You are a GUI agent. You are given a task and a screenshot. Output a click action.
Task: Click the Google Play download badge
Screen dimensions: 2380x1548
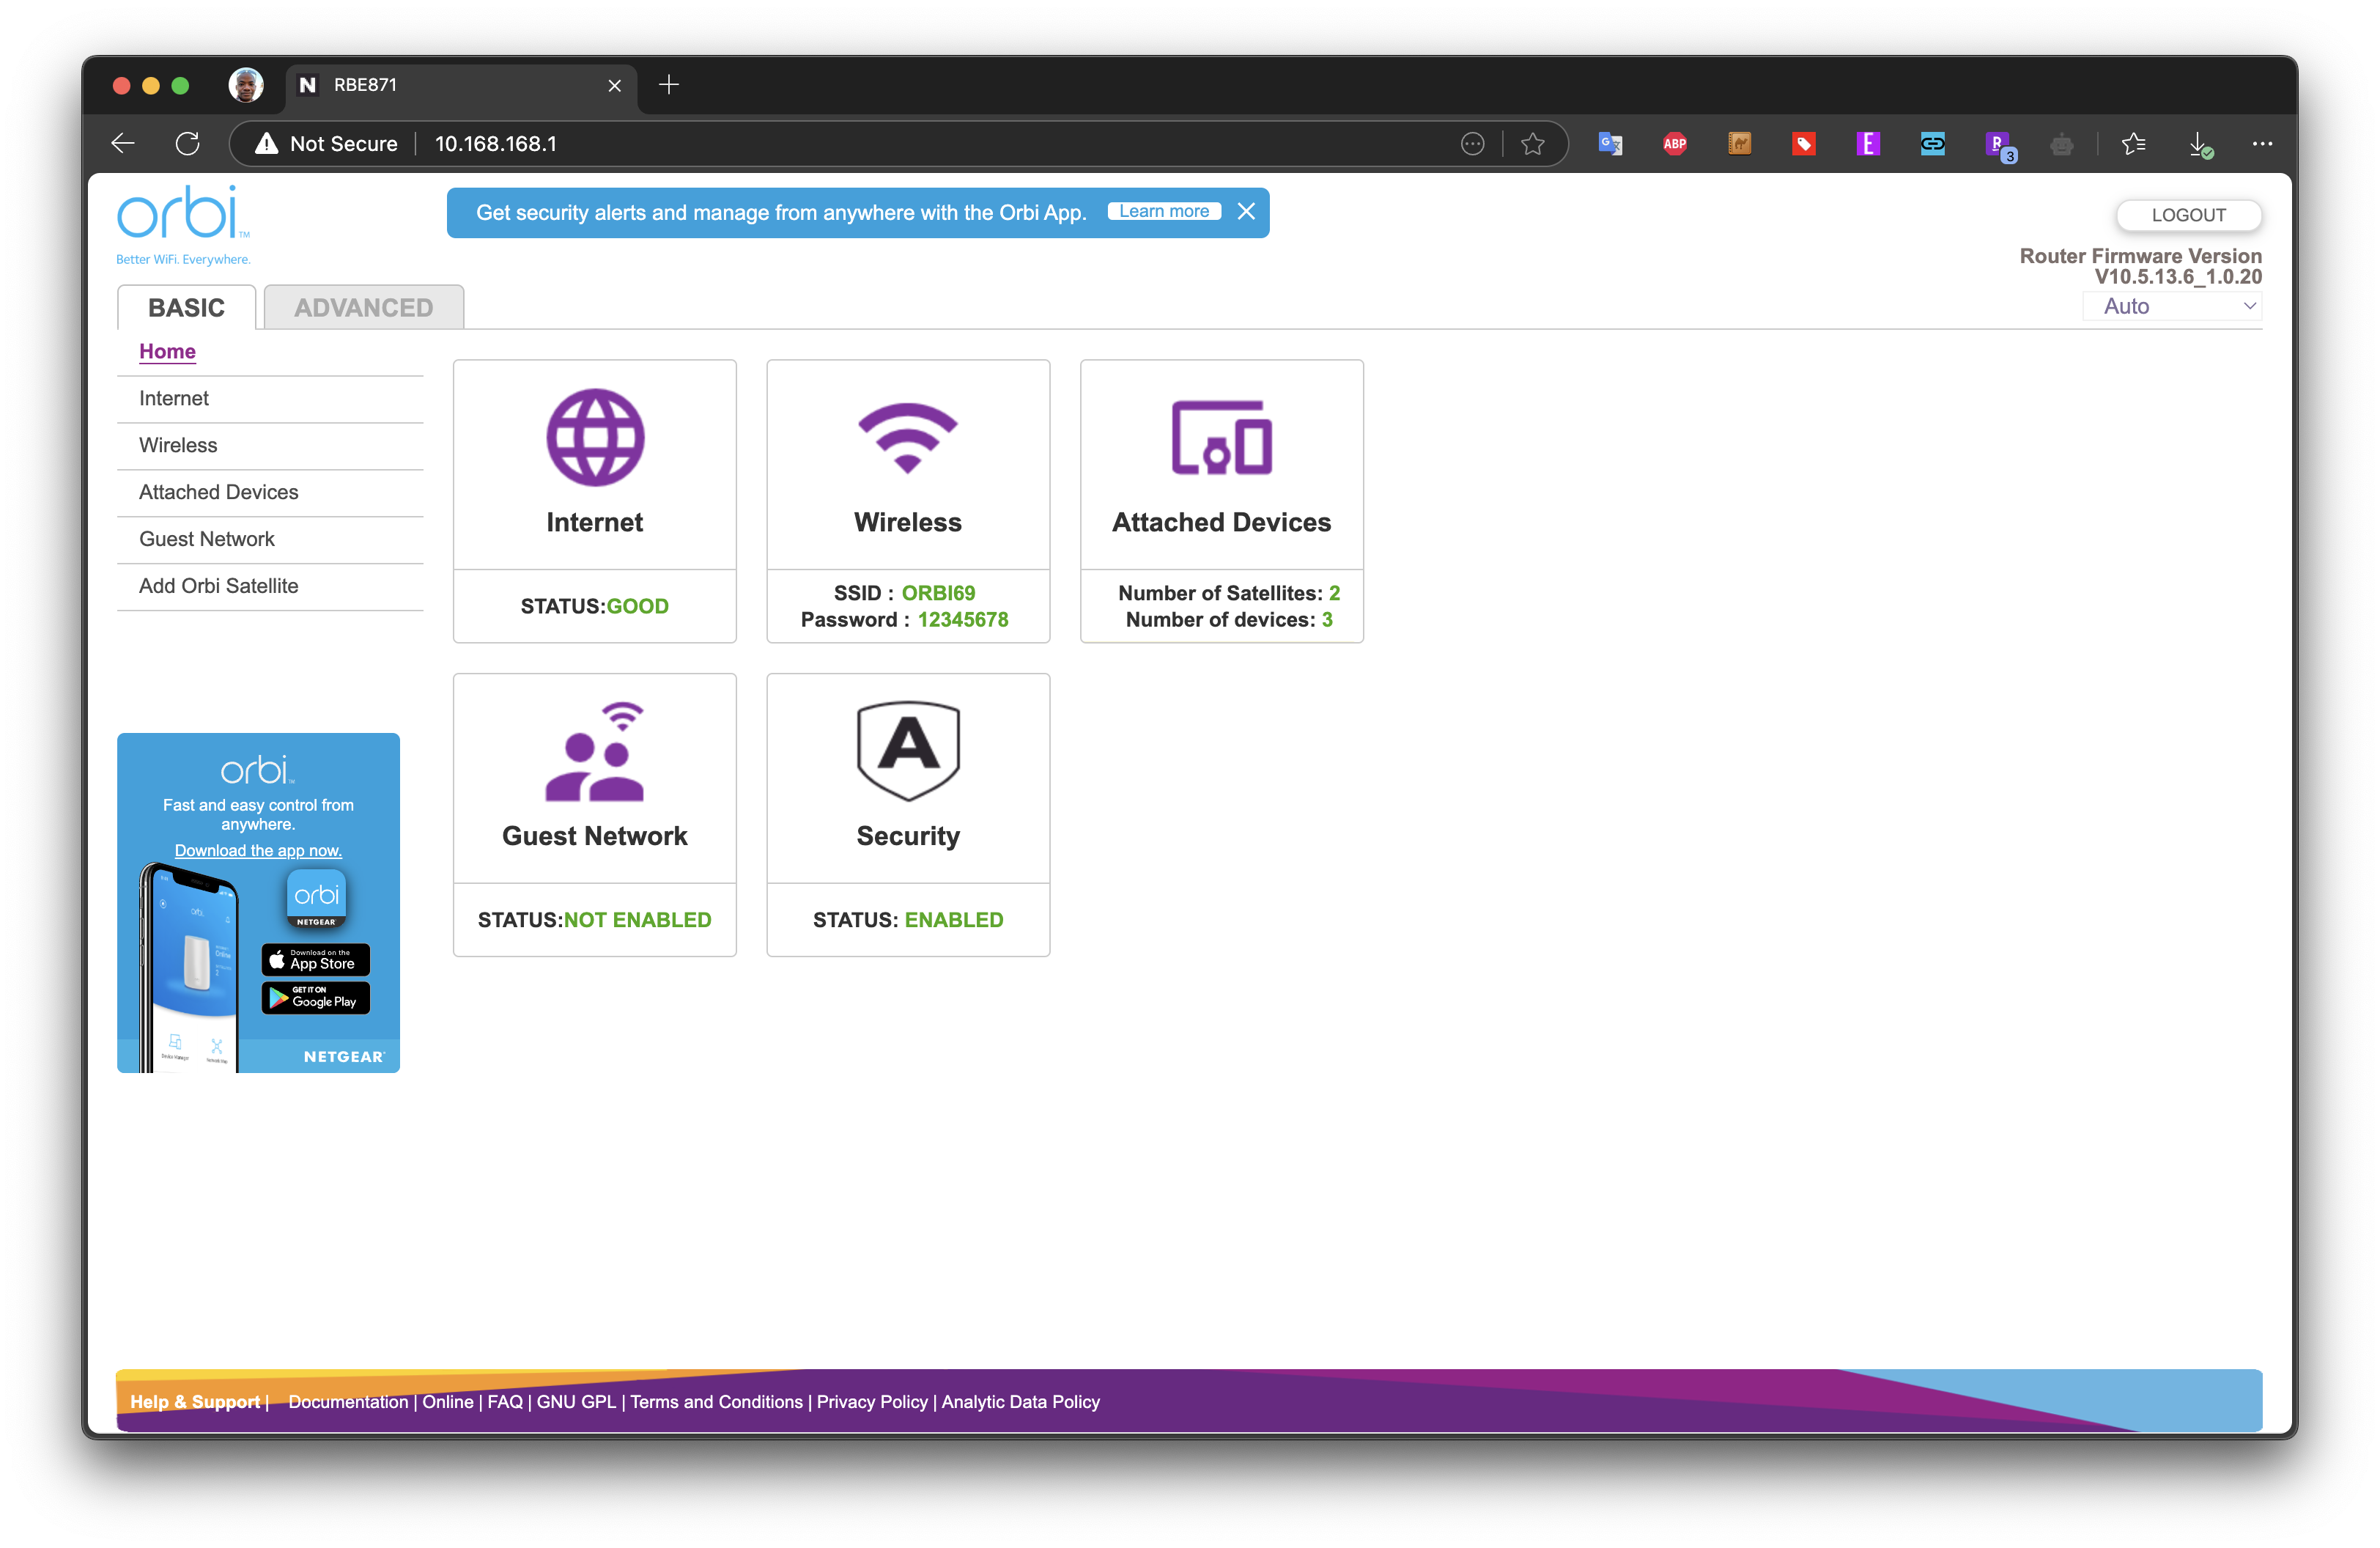pyautogui.click(x=316, y=998)
